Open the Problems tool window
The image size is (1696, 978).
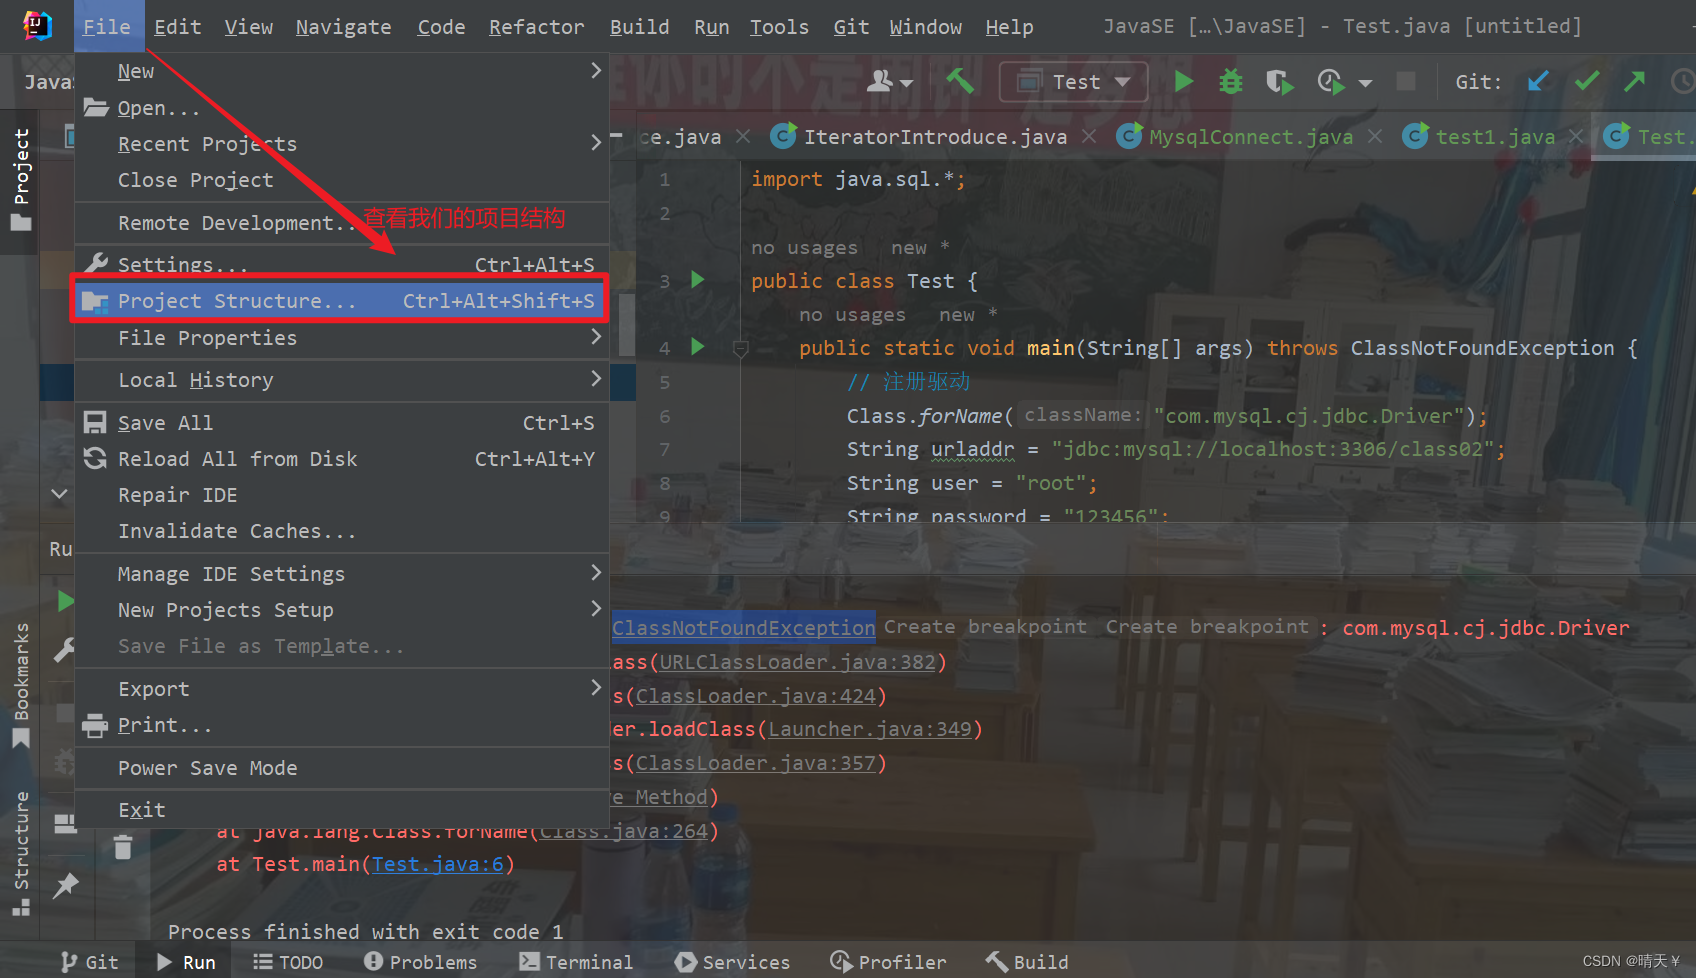[420, 961]
